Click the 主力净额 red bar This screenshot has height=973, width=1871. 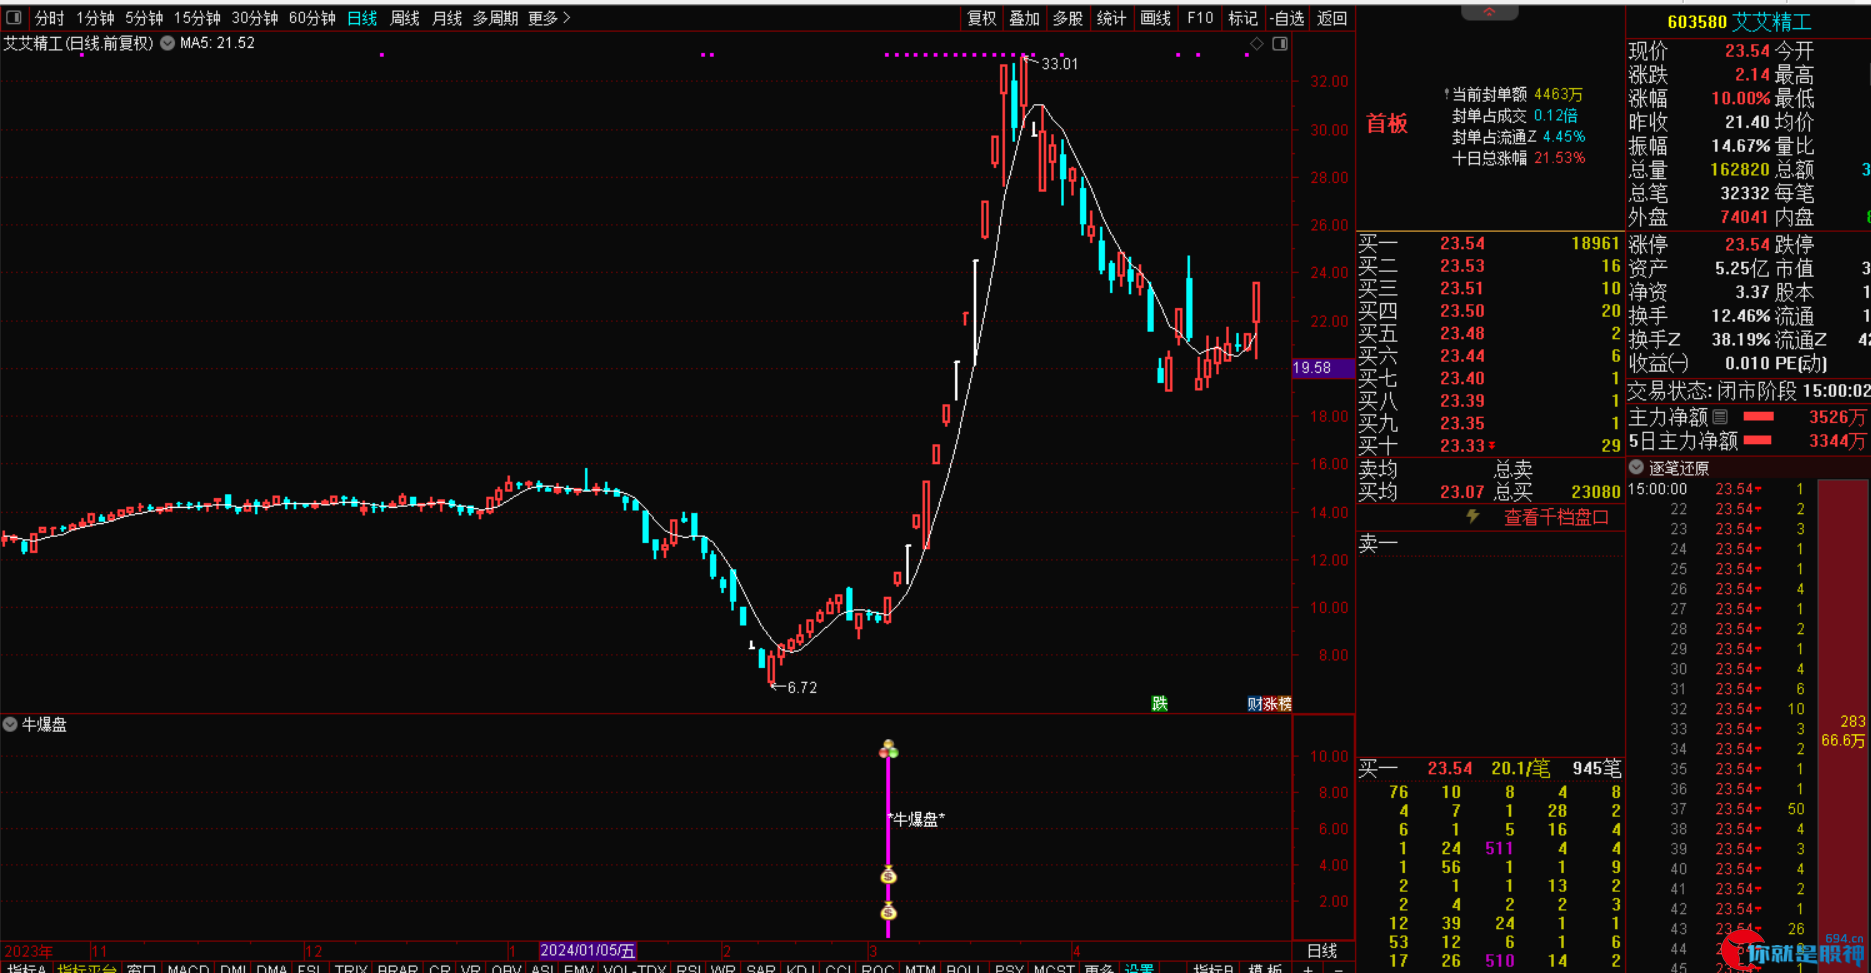(x=1759, y=417)
